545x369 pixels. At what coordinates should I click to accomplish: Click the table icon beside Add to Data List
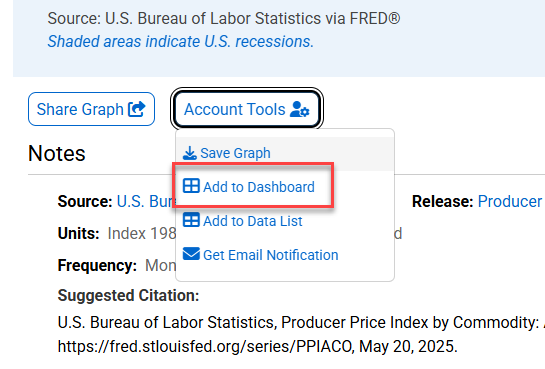click(x=191, y=220)
